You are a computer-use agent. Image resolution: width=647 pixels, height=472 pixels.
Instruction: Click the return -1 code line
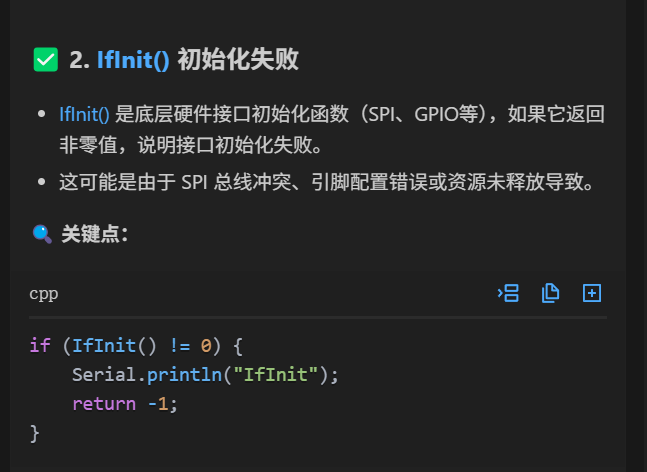(125, 404)
